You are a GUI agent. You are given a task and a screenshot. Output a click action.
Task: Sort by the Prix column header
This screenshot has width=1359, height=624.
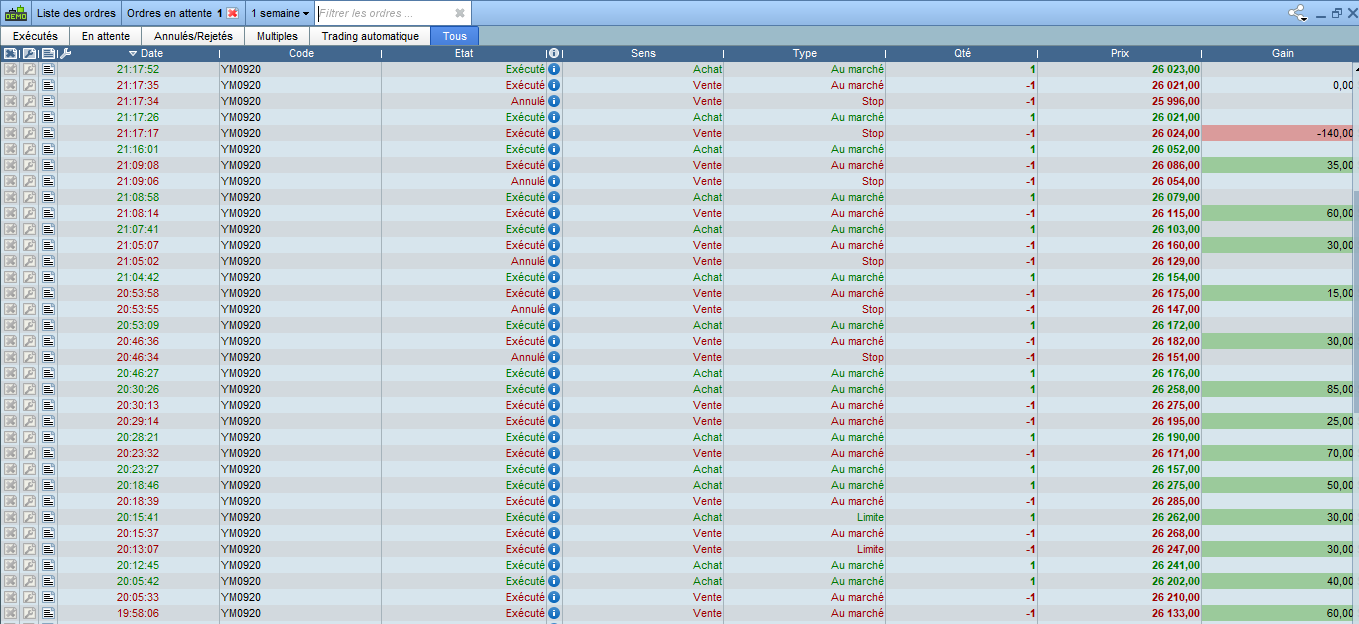[1120, 53]
